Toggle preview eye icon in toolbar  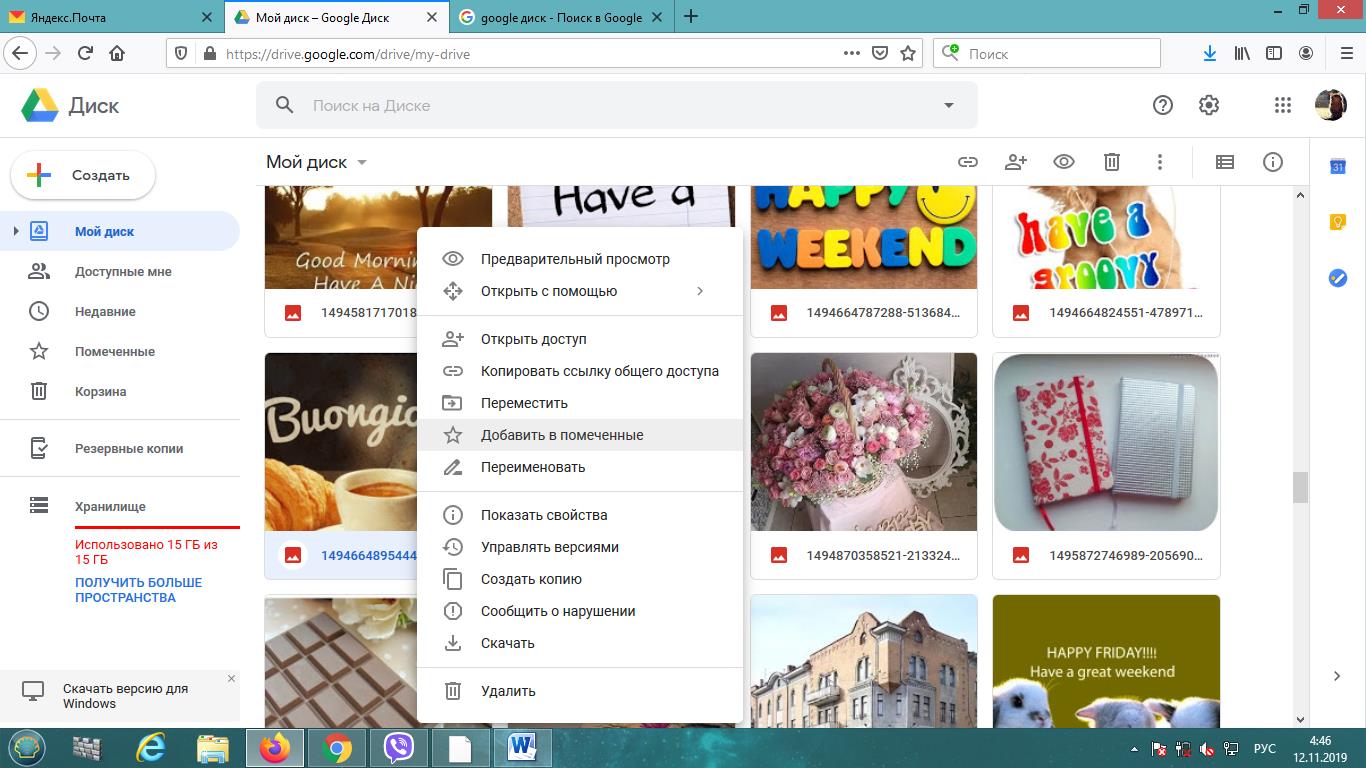coord(1064,162)
